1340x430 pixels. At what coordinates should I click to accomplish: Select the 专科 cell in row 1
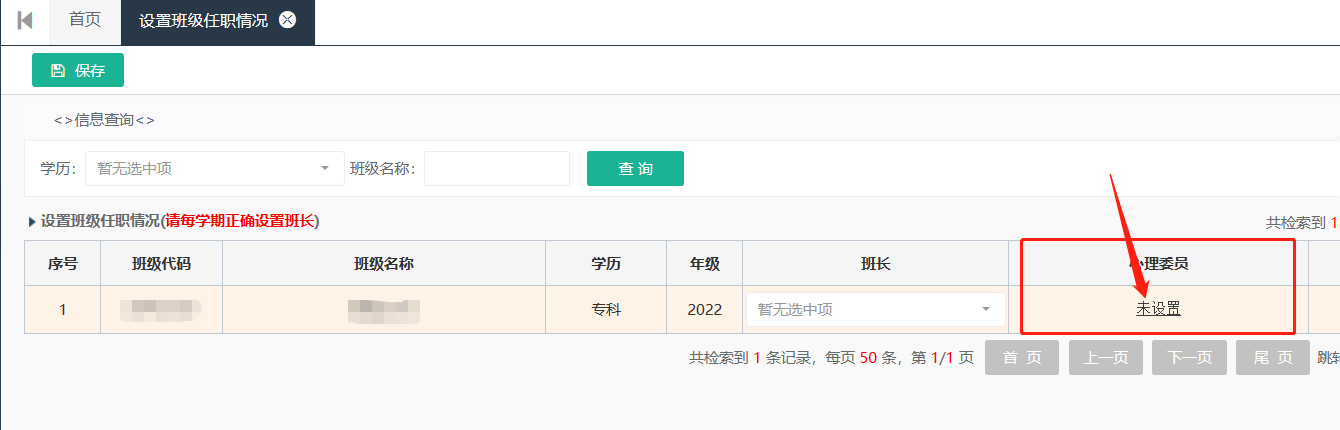point(606,310)
